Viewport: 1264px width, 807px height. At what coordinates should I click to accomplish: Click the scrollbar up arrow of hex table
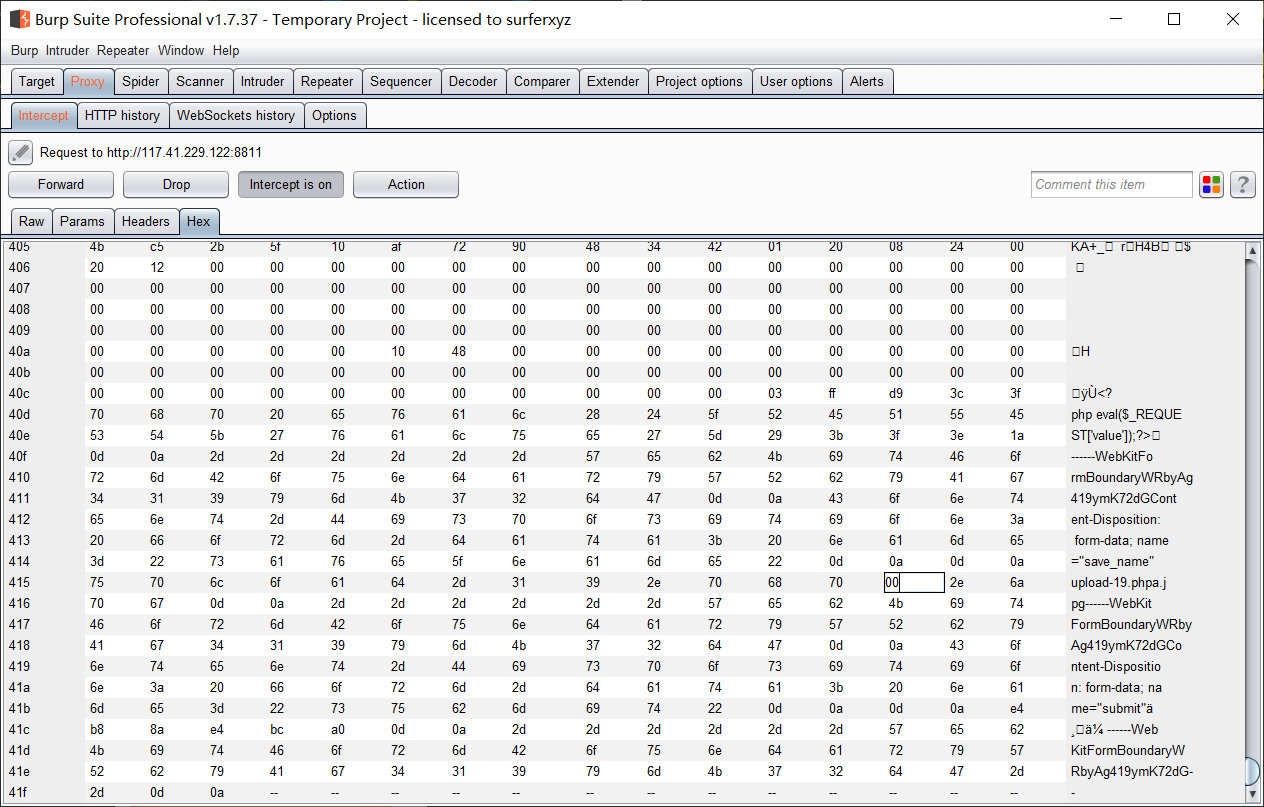(1251, 250)
